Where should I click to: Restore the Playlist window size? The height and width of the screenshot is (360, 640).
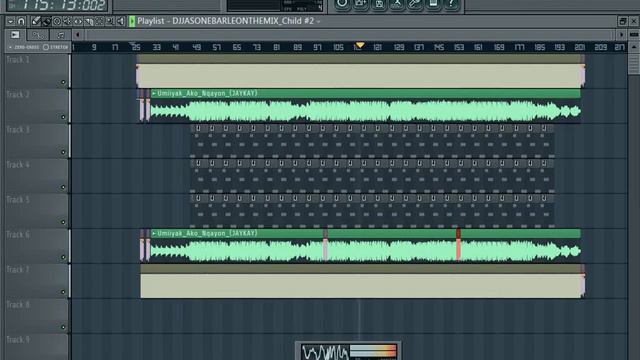(622, 21)
